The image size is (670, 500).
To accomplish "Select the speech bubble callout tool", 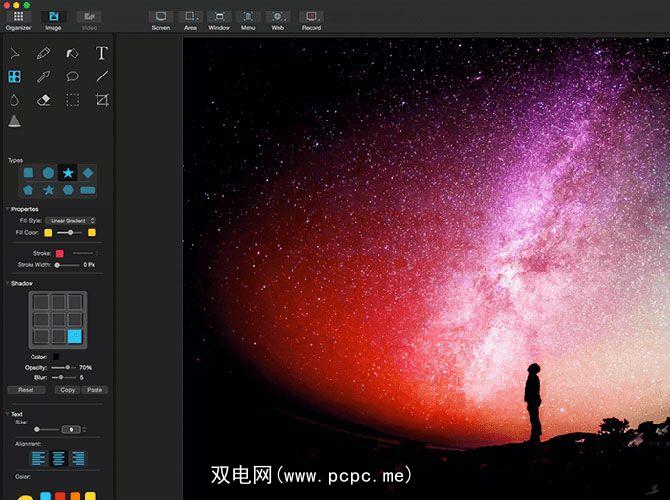I will pos(73,77).
